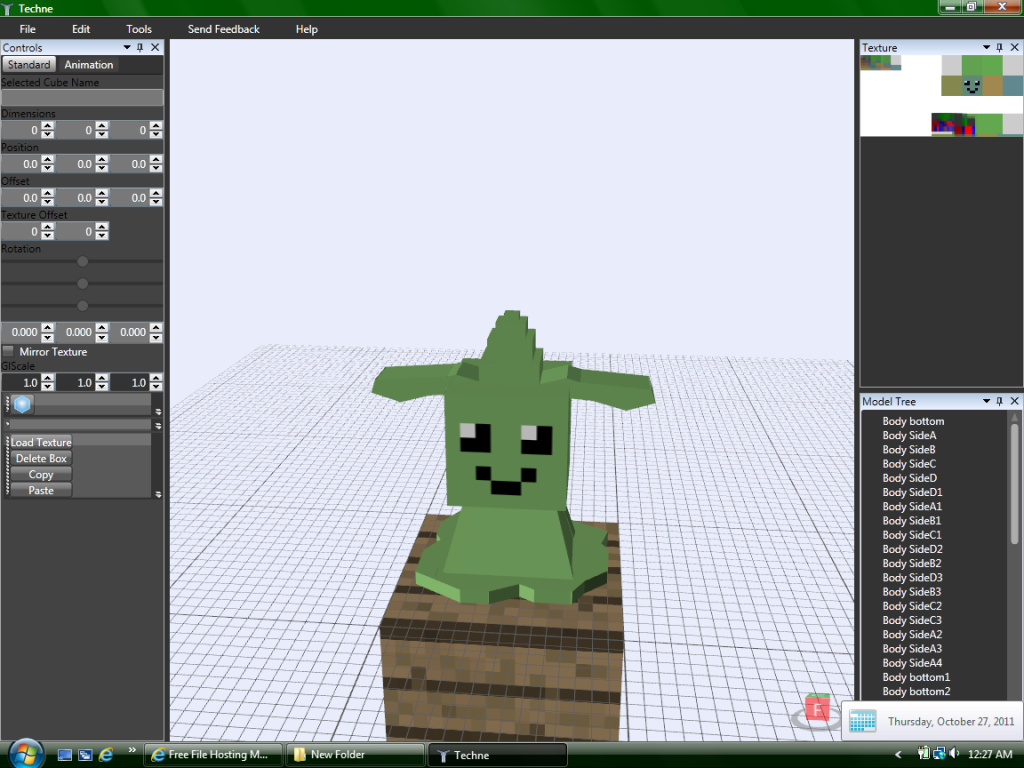Click the third Rotation slider handle
Image resolution: width=1024 pixels, height=768 pixels.
coord(82,306)
